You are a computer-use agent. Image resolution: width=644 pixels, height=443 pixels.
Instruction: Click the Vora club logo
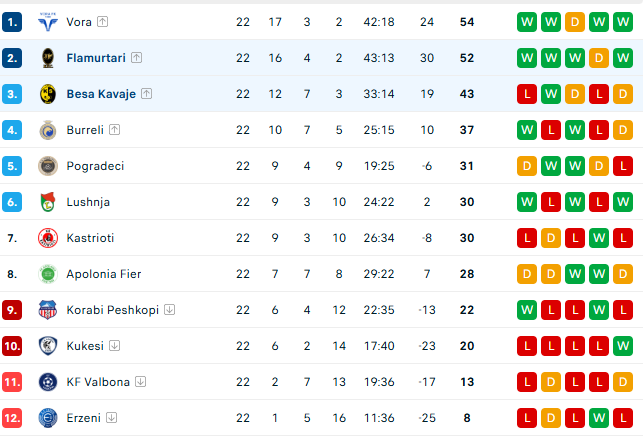coord(47,21)
